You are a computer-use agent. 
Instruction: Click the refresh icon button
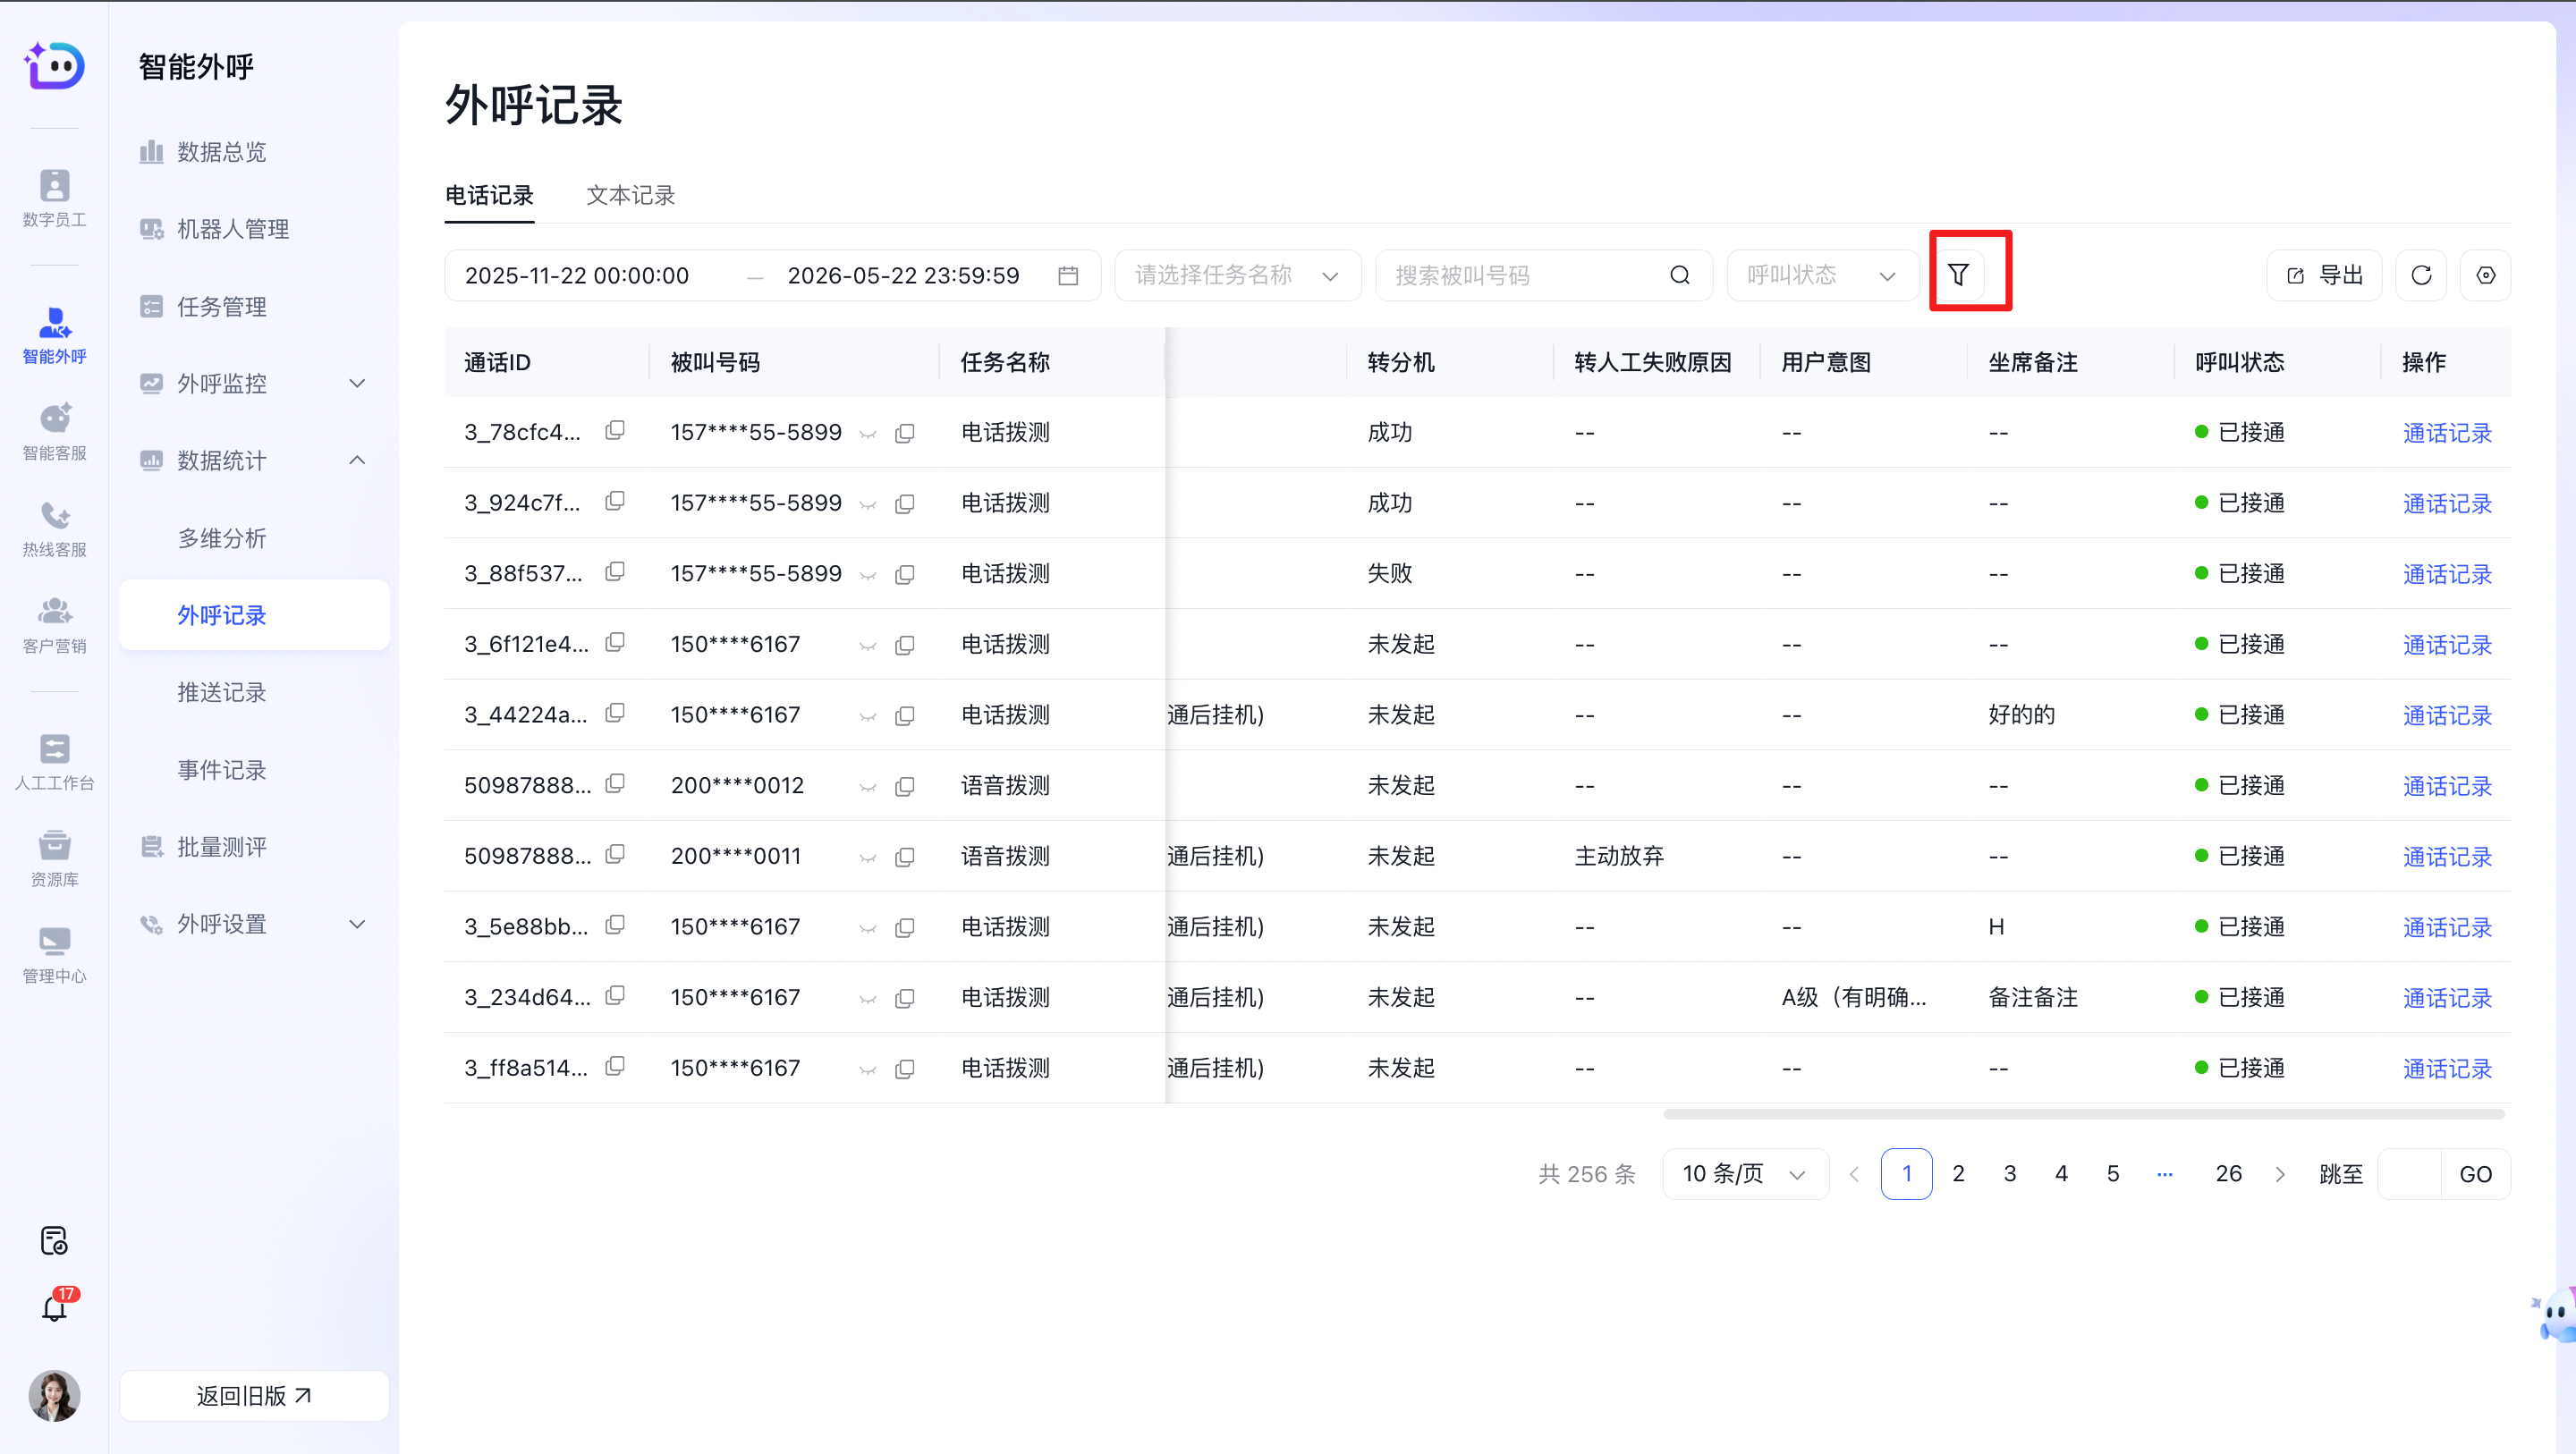(x=2421, y=275)
